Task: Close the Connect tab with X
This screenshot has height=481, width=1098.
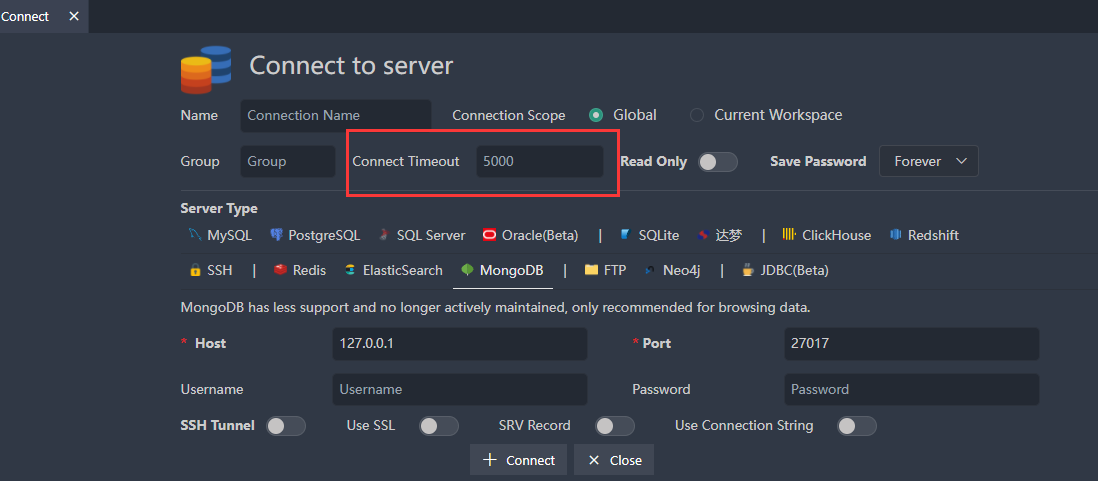Action: (x=74, y=16)
